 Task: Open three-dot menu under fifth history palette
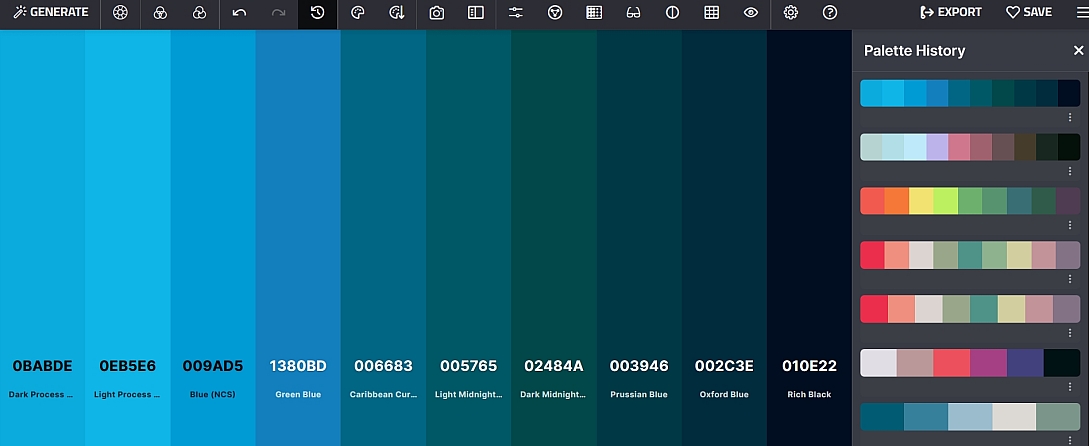click(x=1070, y=333)
